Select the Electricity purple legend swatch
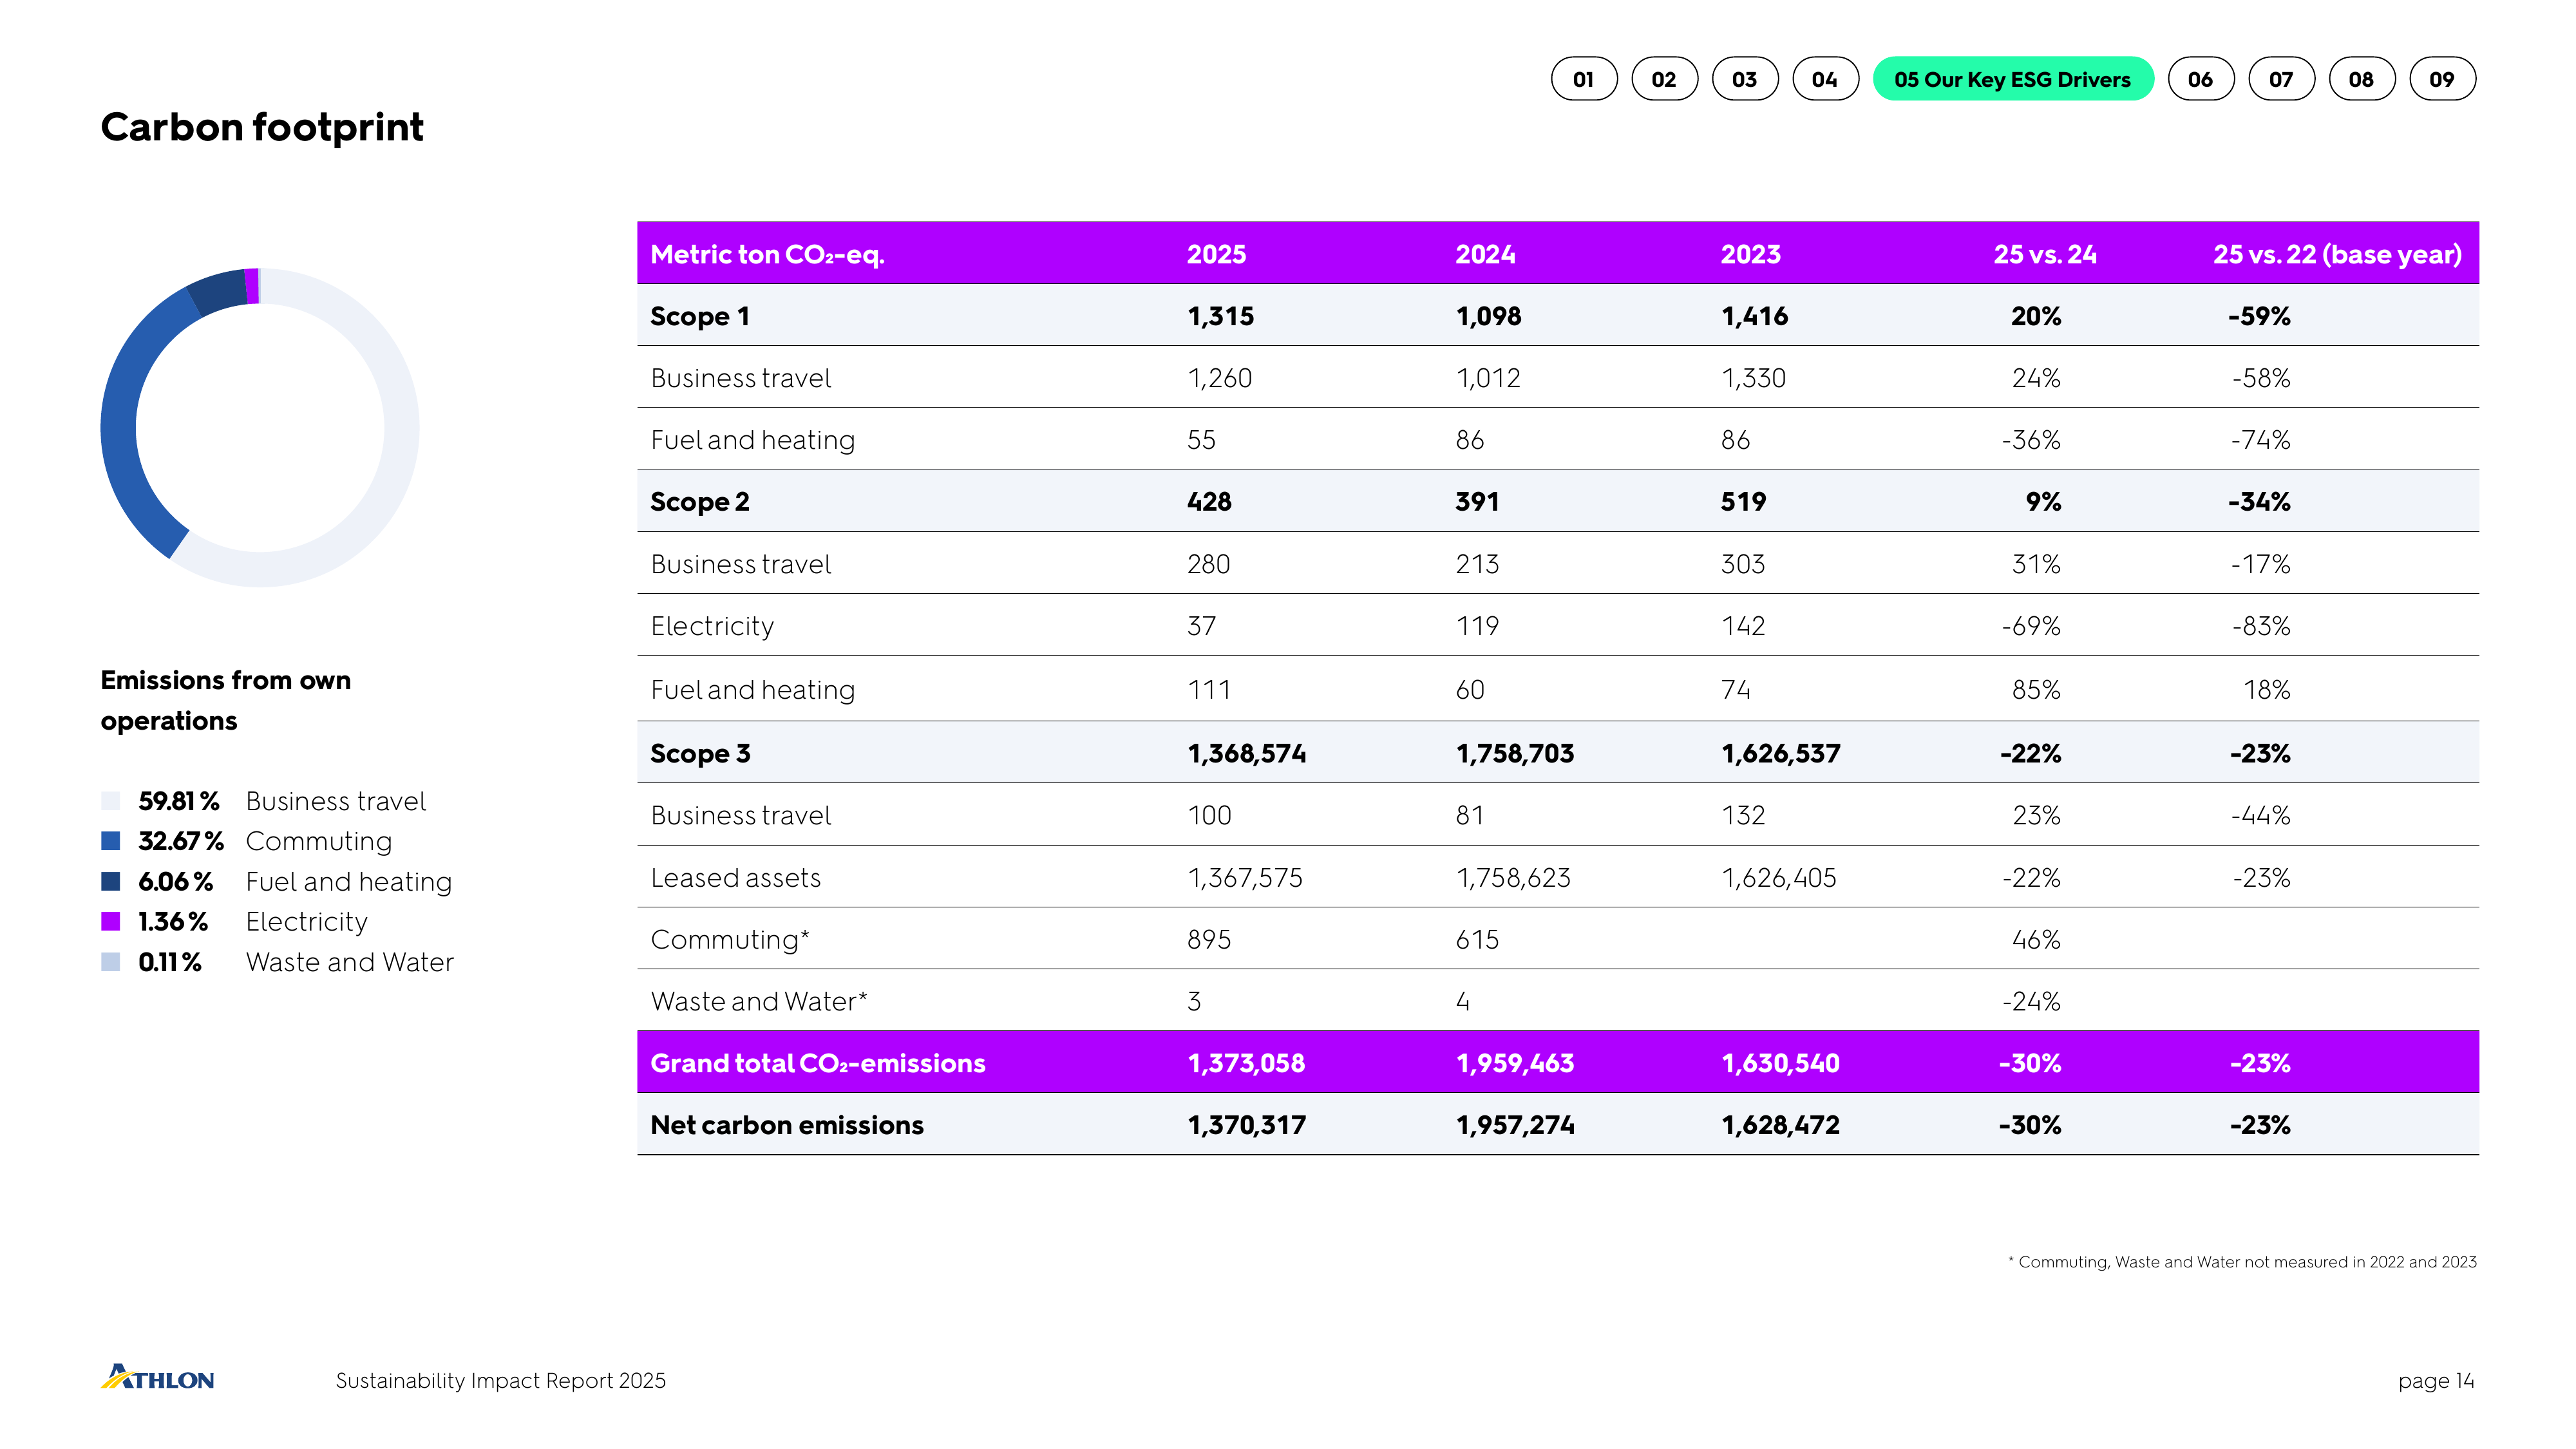The width and height of the screenshot is (2576, 1449). [111, 921]
